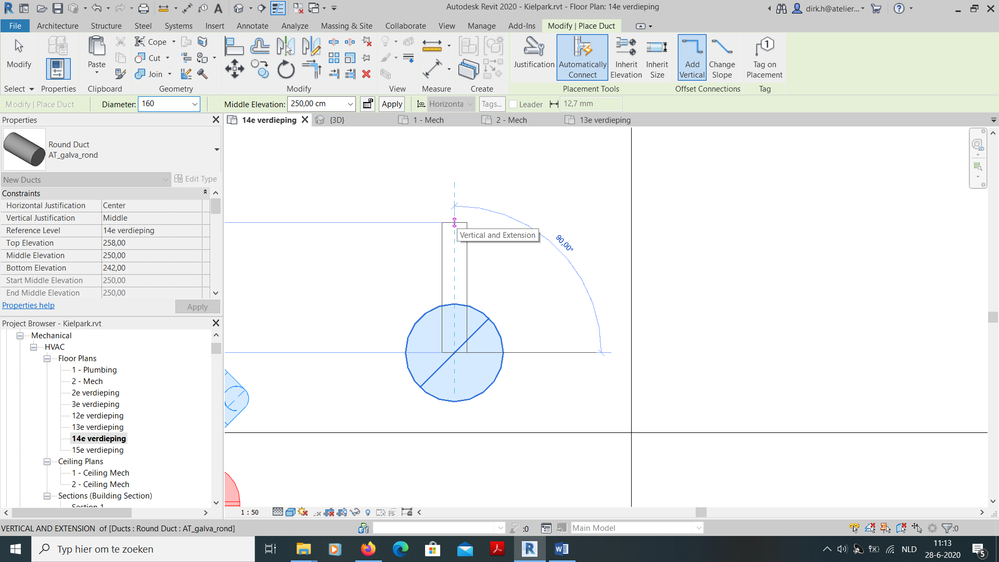Open the Properties palette button in the ribbon
Viewport: 999px width, 562px height.
57,69
